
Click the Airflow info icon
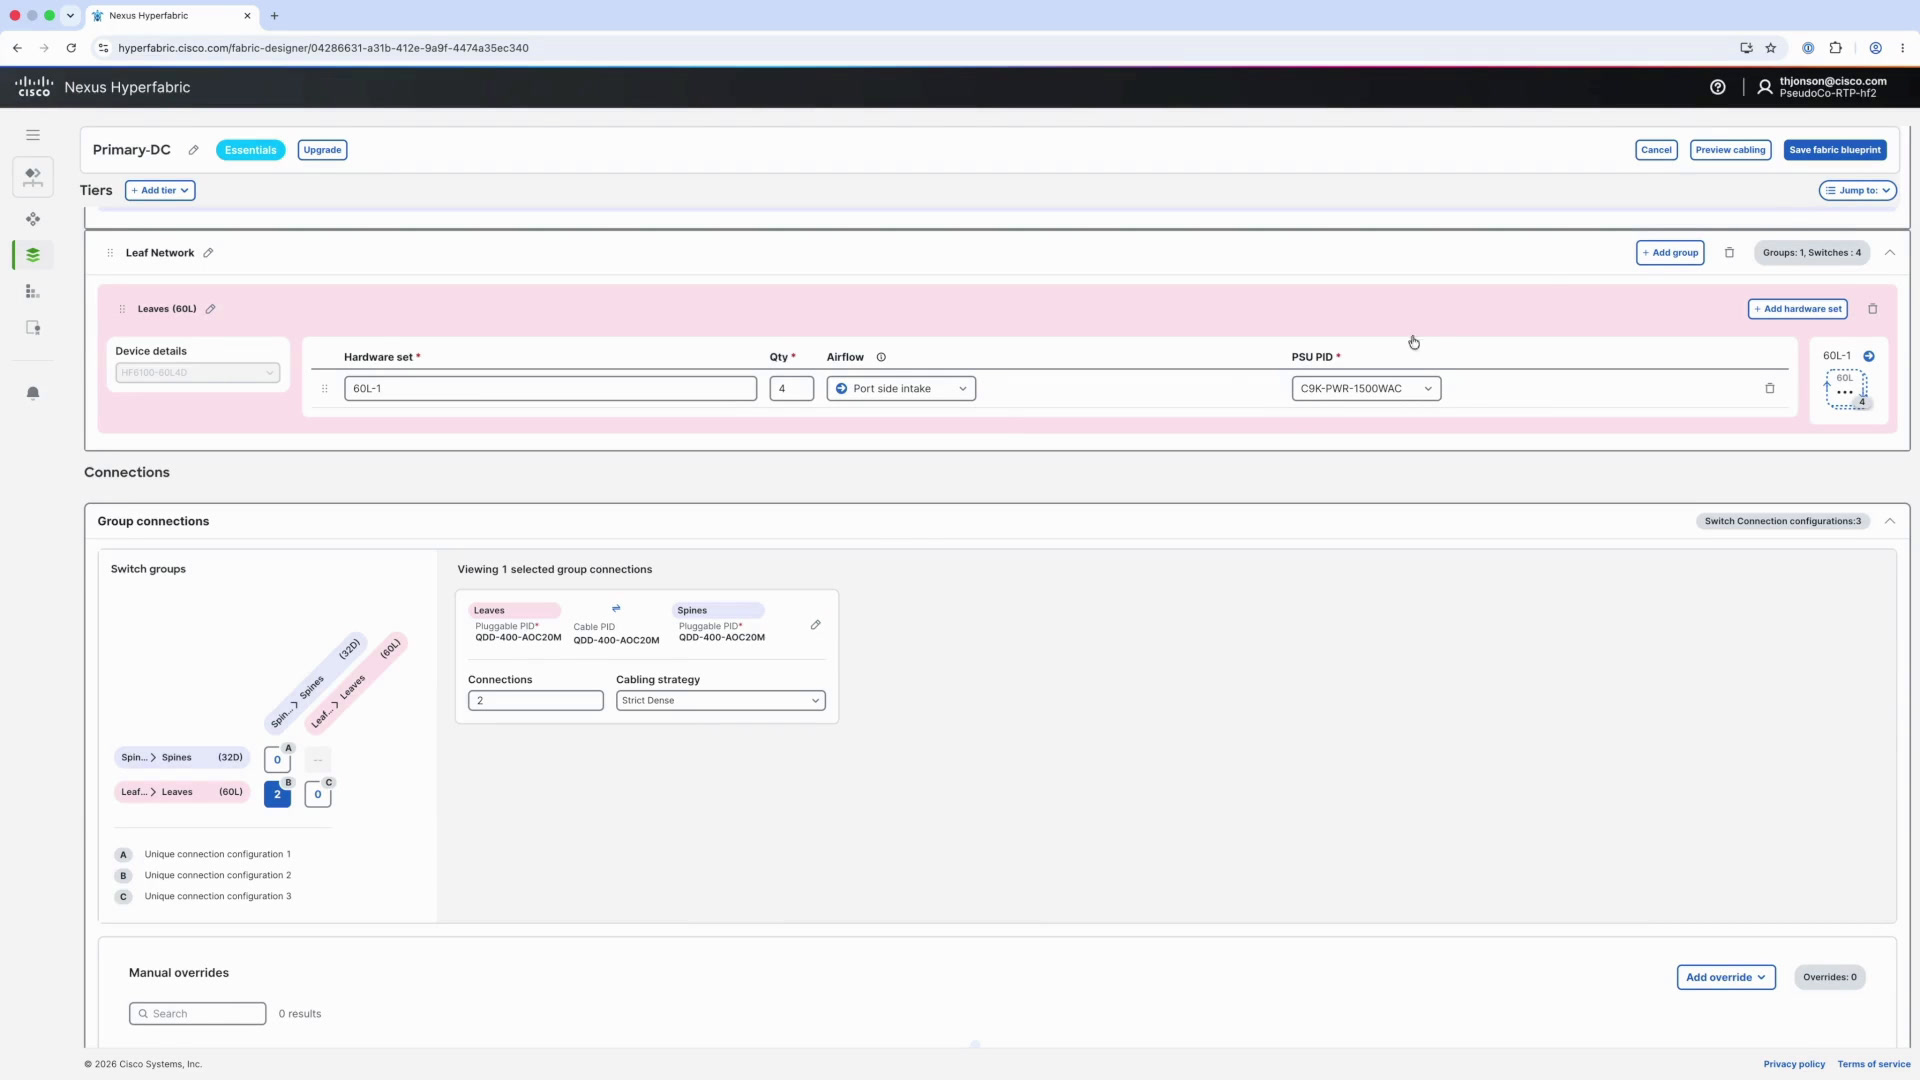881,357
